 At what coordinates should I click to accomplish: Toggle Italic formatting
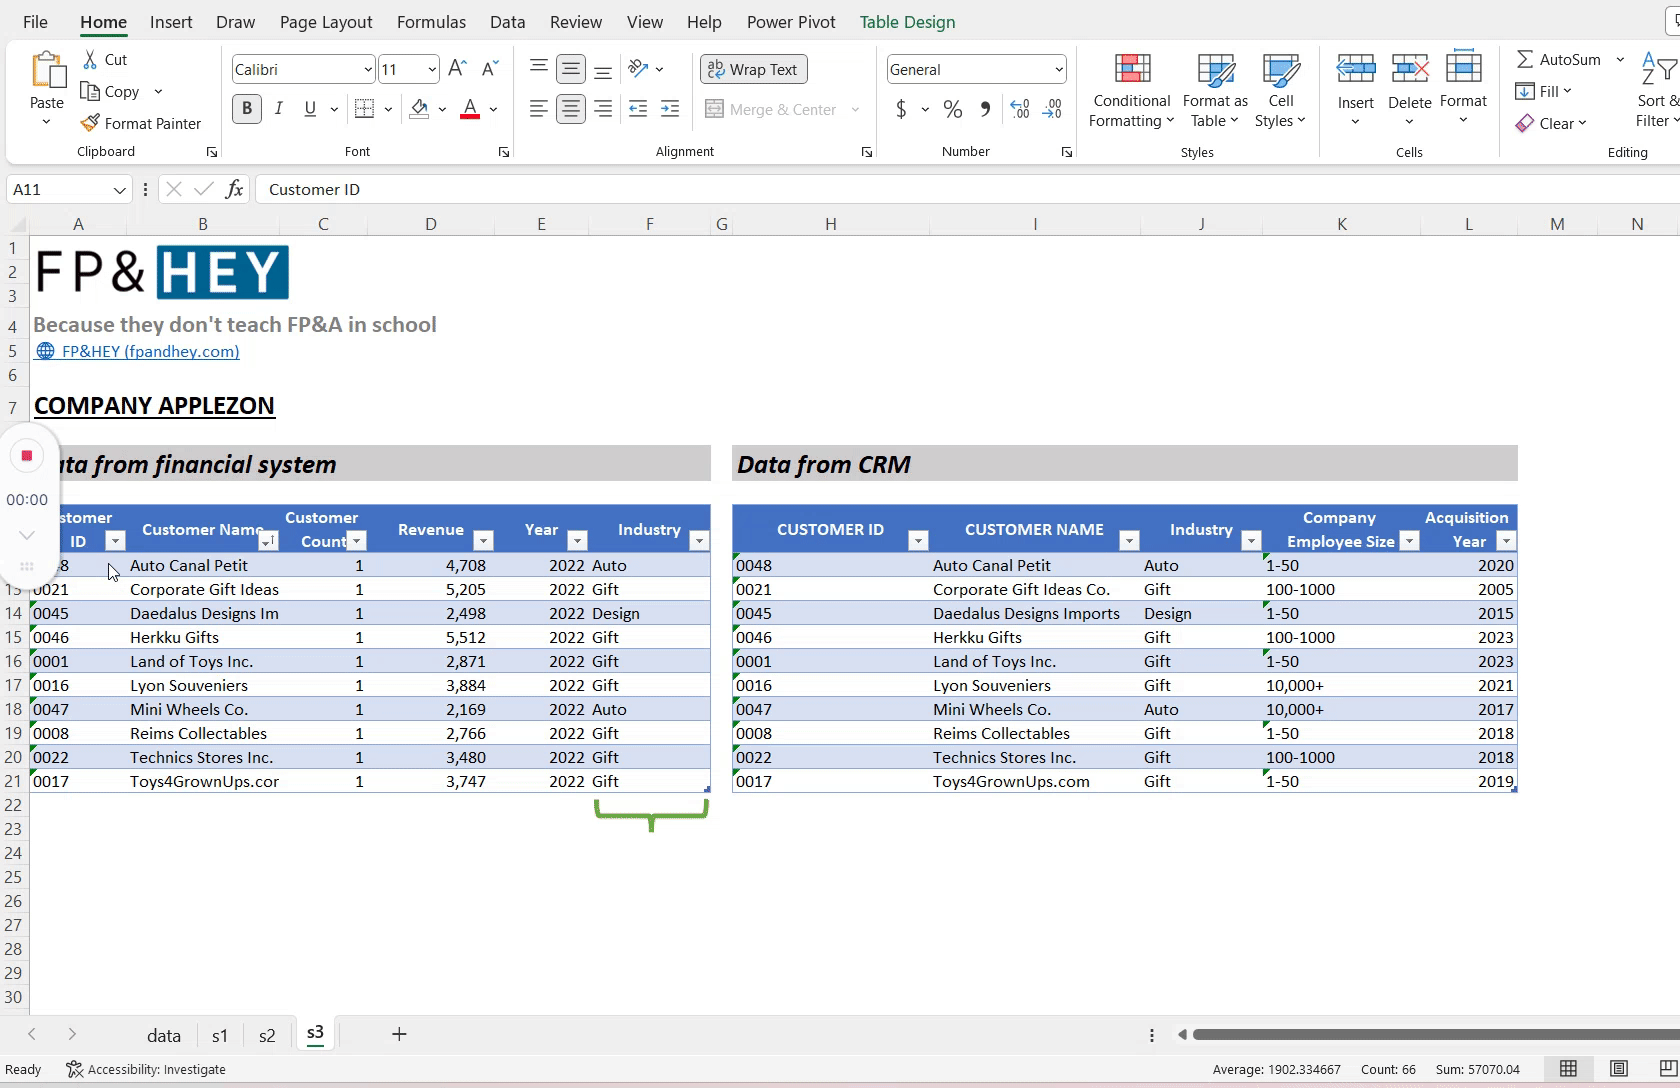coord(279,109)
